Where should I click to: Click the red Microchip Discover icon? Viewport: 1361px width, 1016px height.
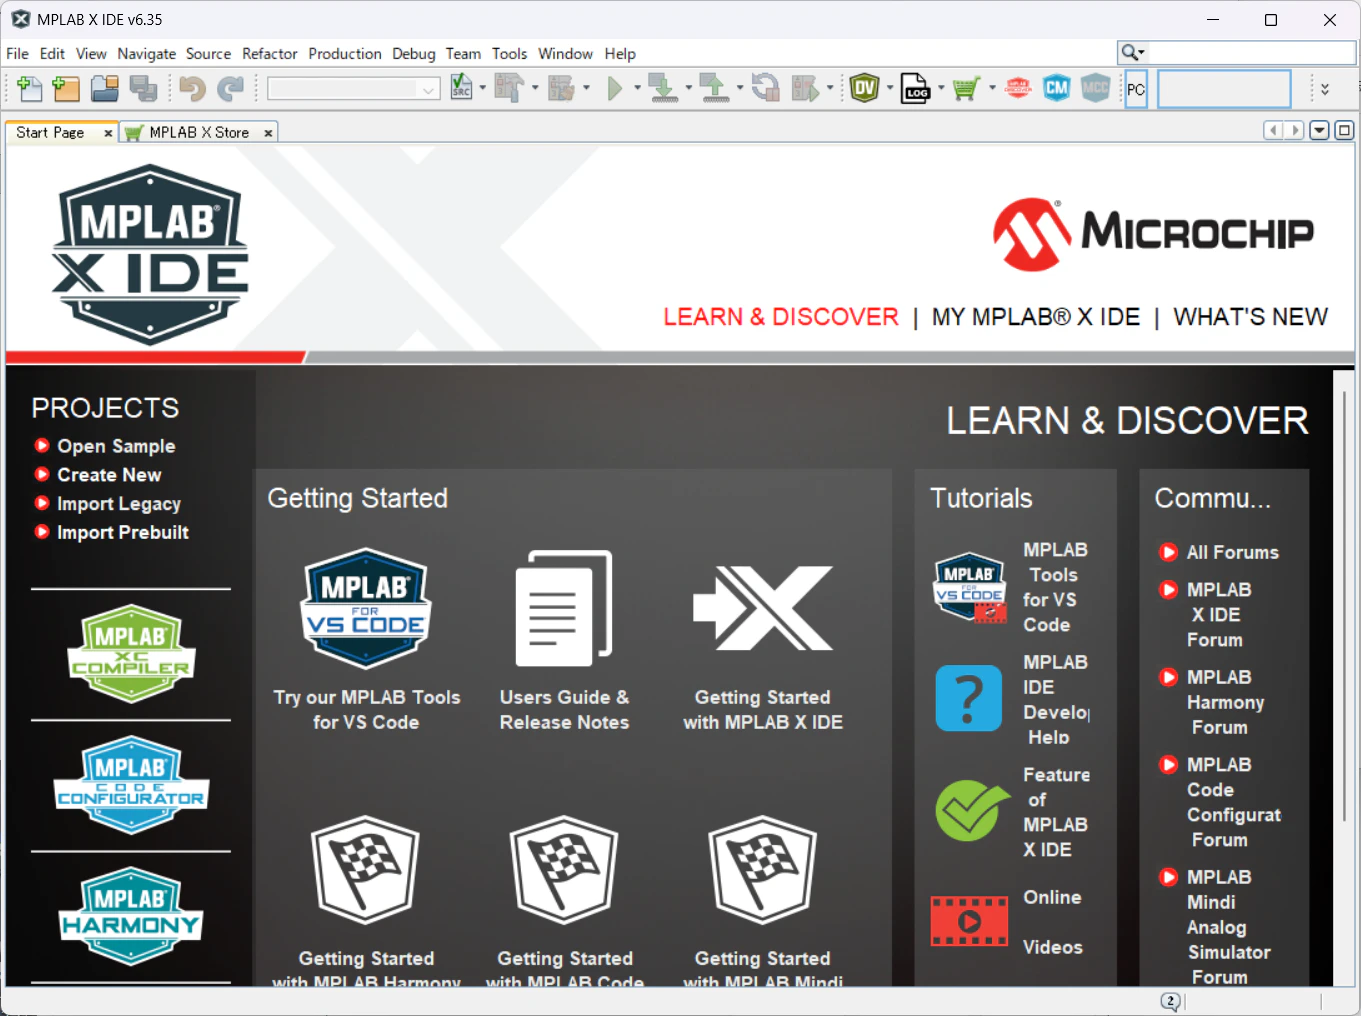[1018, 88]
